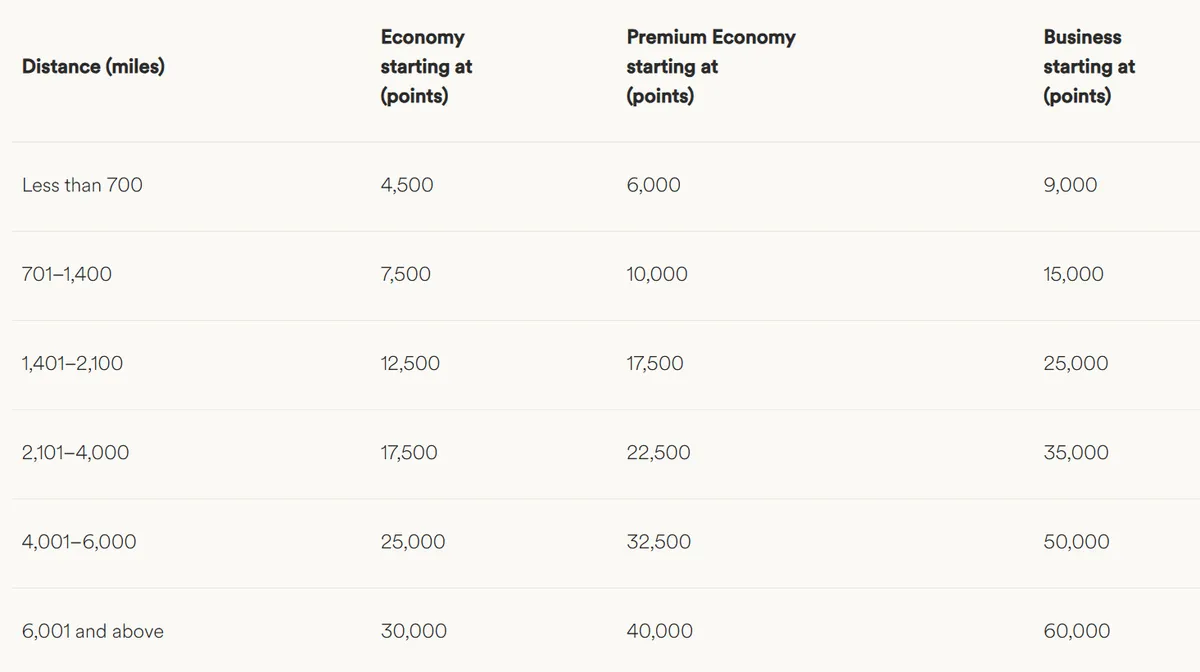Select the 701–1,400 distance cell
The height and width of the screenshot is (672, 1200).
67,274
